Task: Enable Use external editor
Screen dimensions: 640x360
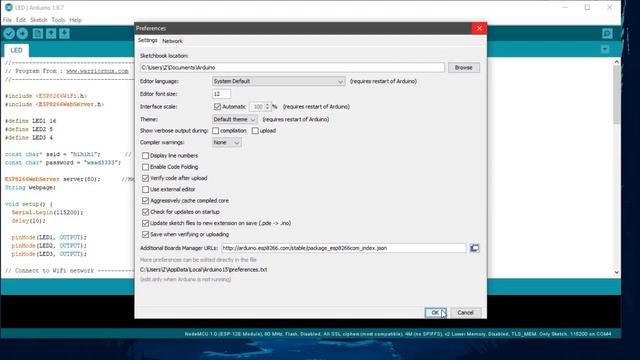Action: [x=145, y=189]
